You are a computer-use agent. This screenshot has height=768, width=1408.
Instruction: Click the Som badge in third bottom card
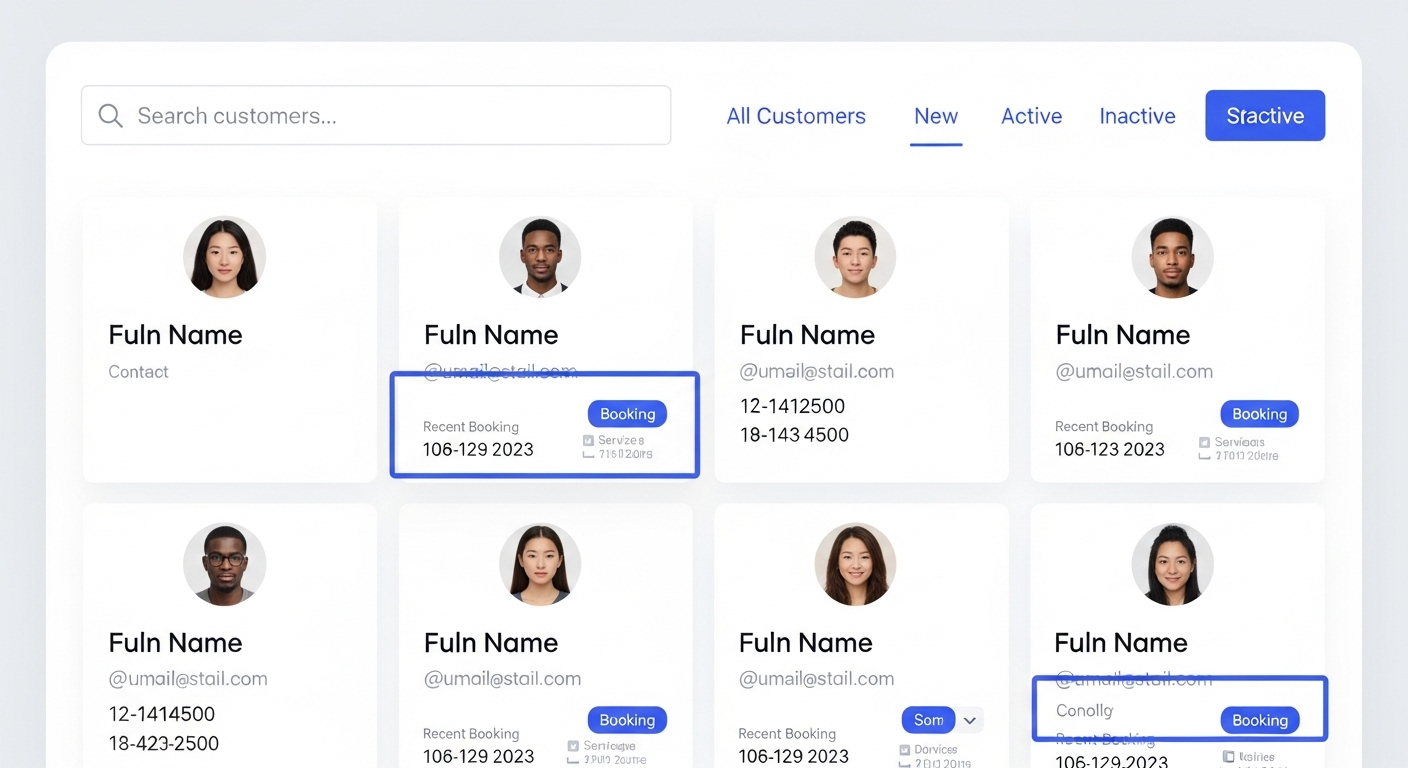[x=928, y=720]
